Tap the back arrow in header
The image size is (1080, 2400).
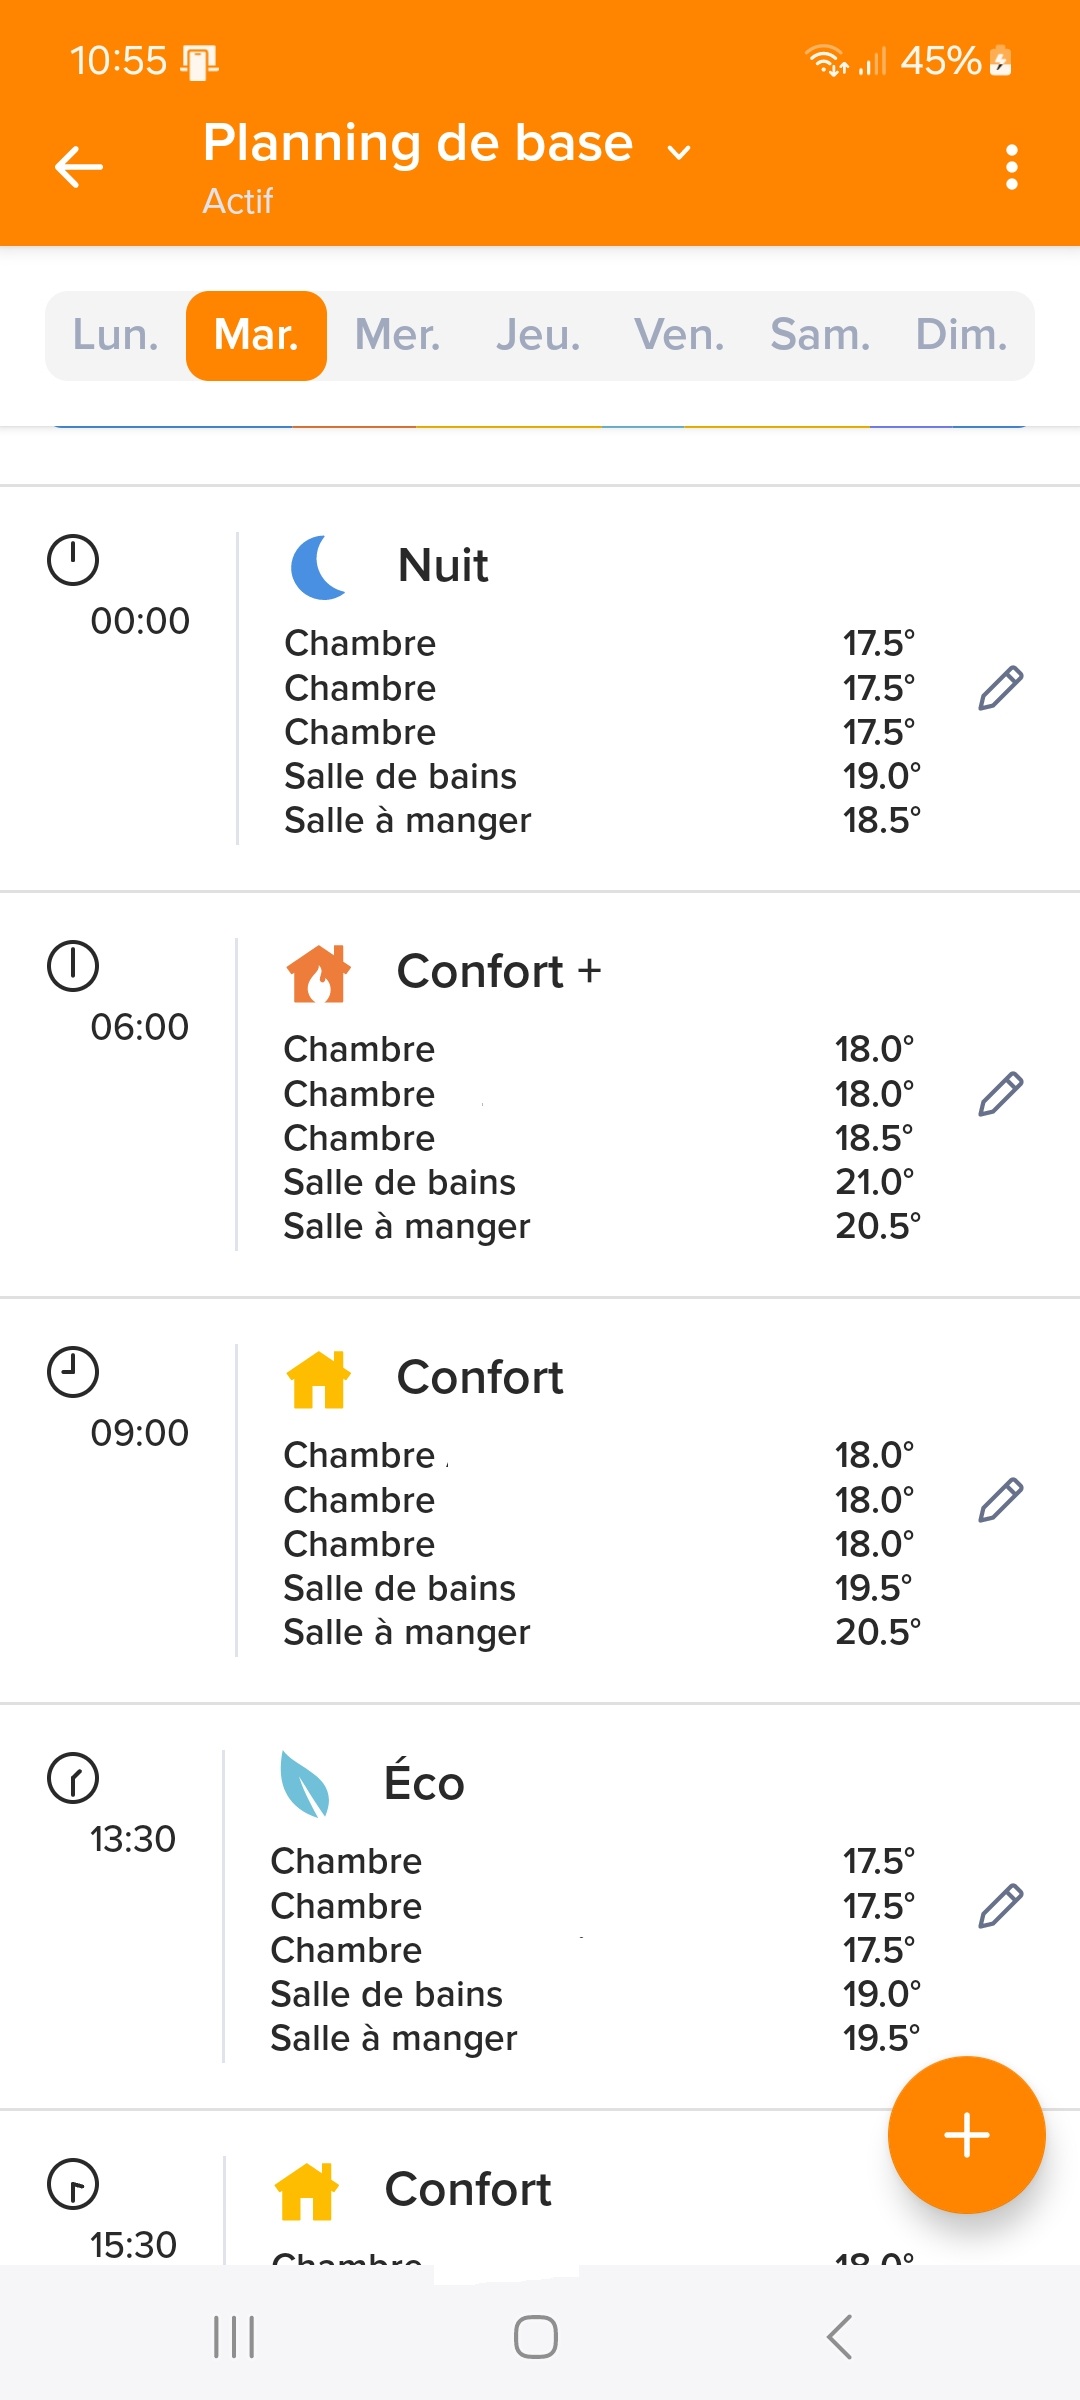point(79,167)
